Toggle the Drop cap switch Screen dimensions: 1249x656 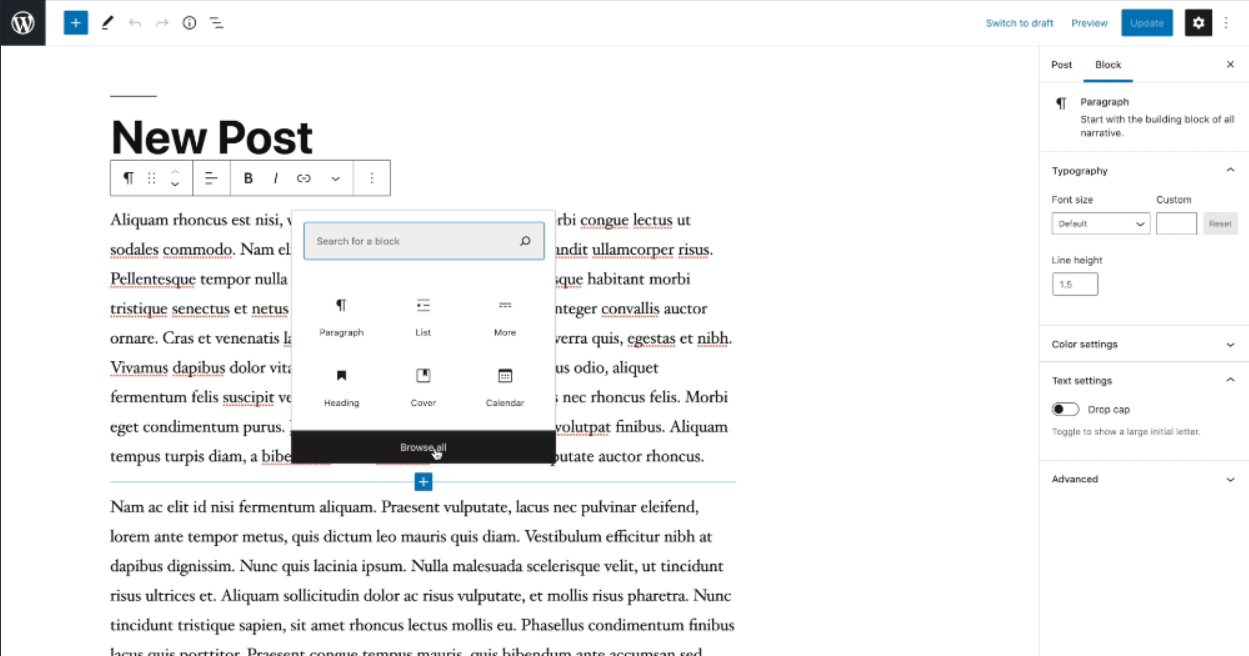[1065, 409]
